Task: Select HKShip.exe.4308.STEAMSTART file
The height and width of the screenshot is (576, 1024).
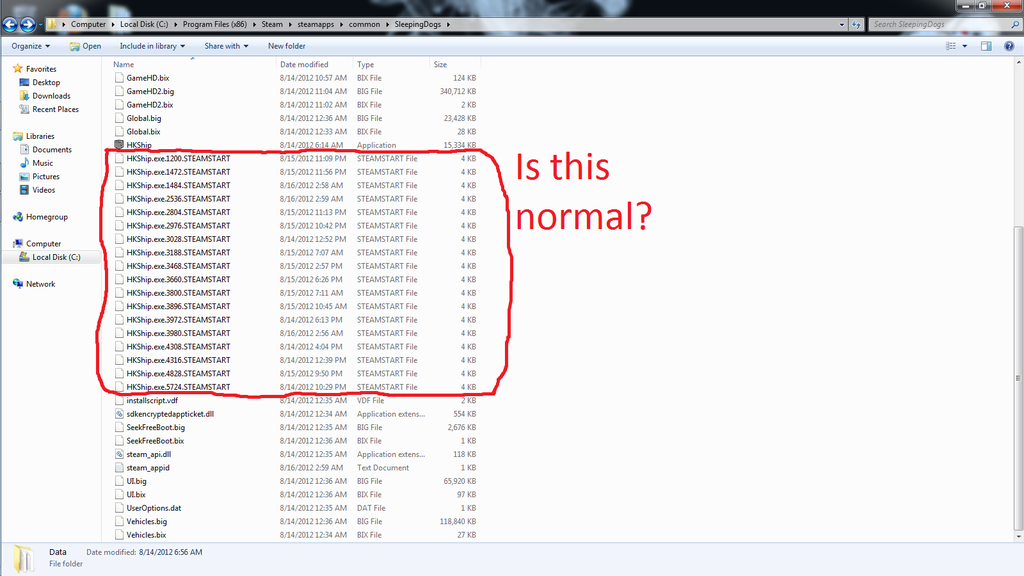Action: pos(178,347)
